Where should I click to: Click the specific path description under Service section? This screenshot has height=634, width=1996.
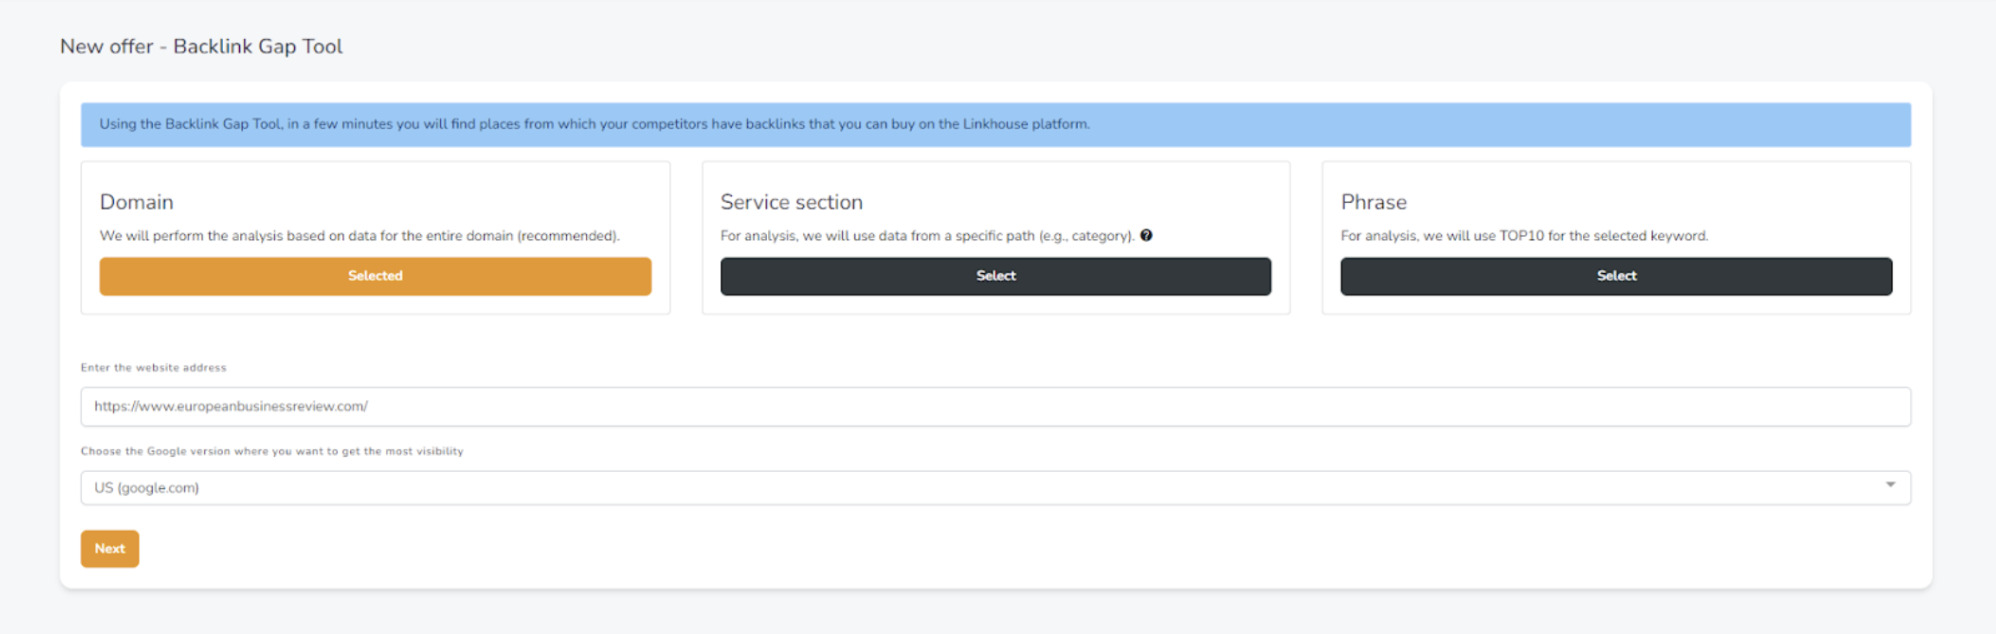pos(926,236)
